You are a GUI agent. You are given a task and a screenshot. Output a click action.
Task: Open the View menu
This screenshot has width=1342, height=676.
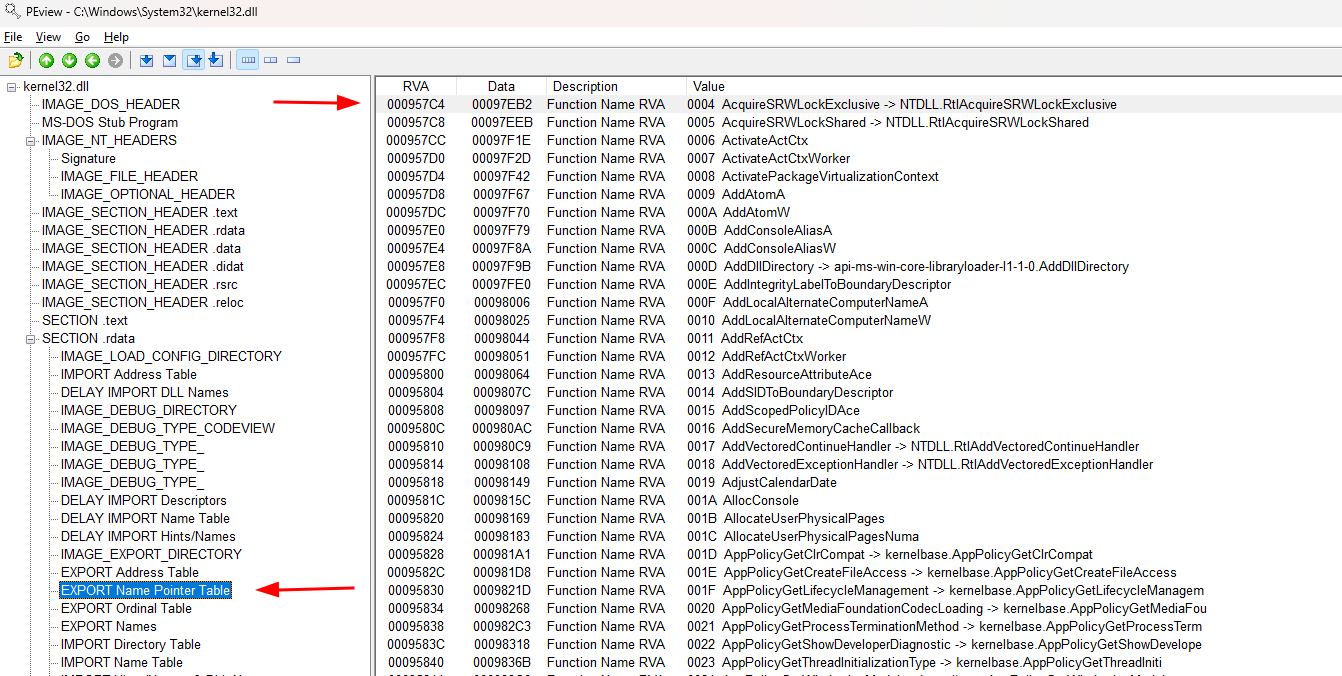48,36
